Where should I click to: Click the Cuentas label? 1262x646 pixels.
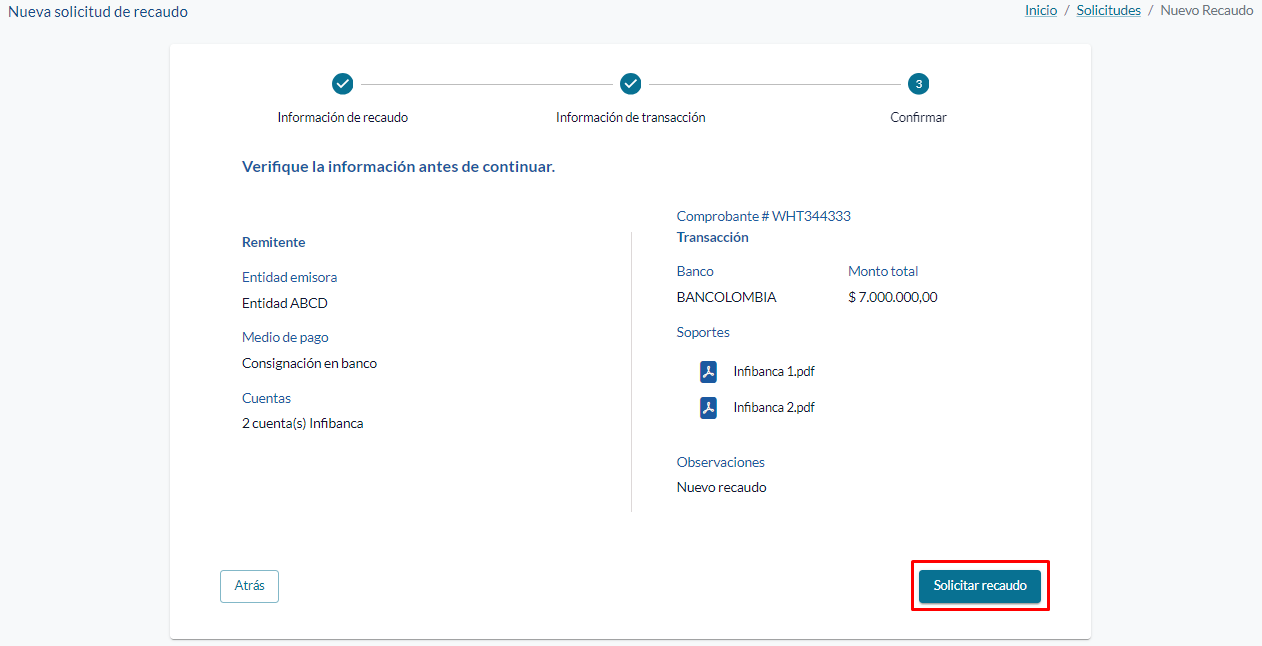click(266, 398)
